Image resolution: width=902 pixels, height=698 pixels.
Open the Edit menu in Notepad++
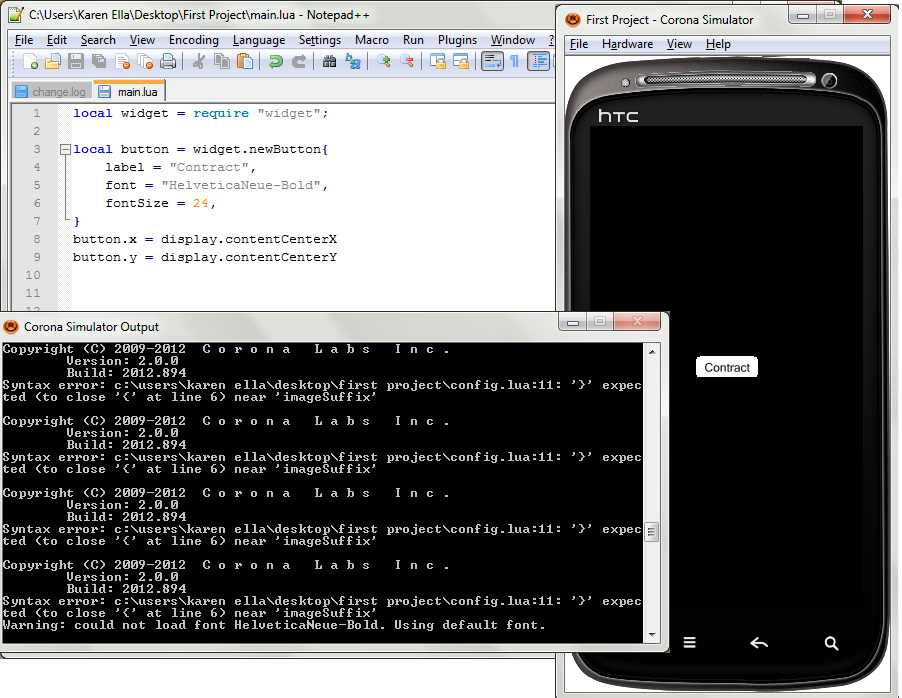pyautogui.click(x=57, y=40)
